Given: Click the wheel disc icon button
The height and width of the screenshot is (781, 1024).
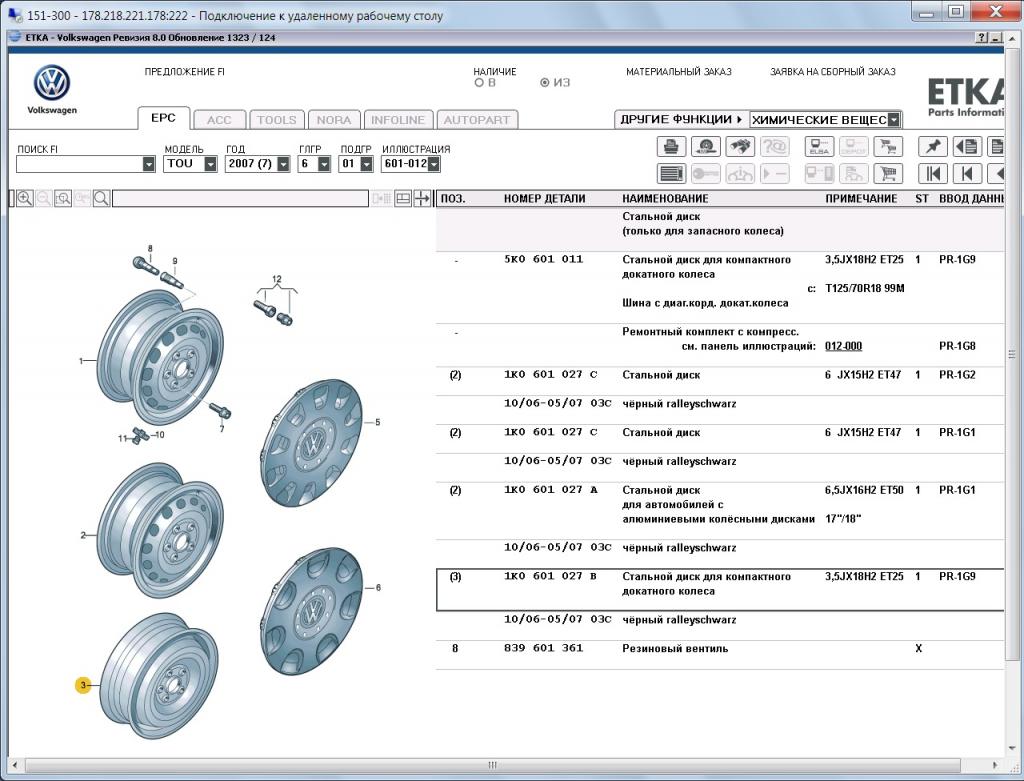Looking at the screenshot, I should pos(705,146).
